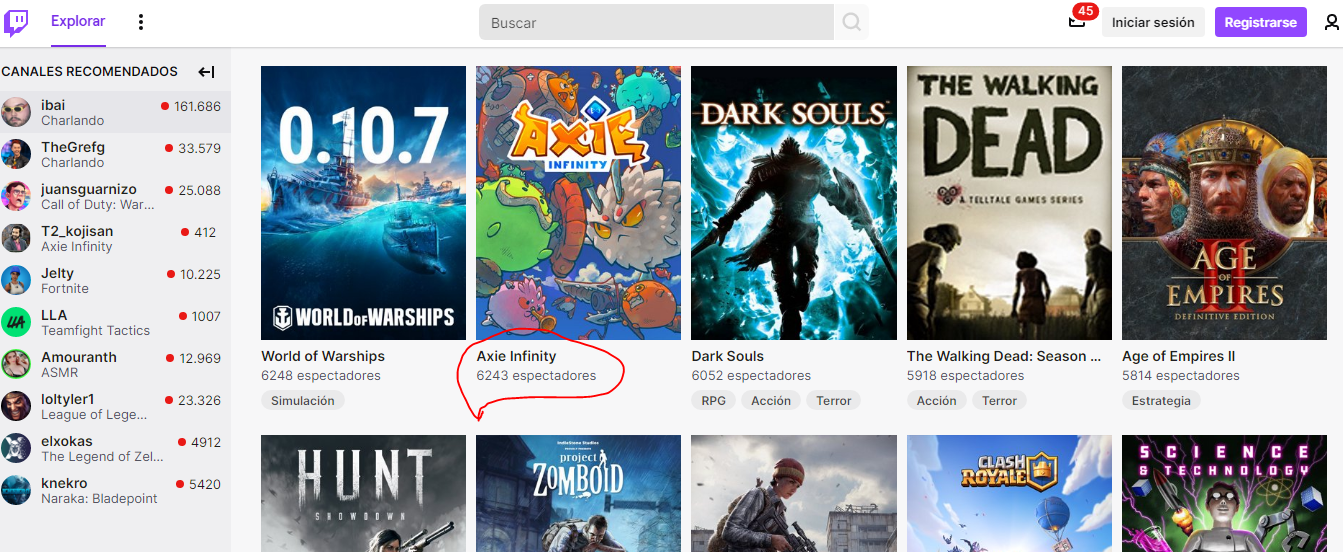Open loltyler1 channel avatar

pyautogui.click(x=16, y=406)
